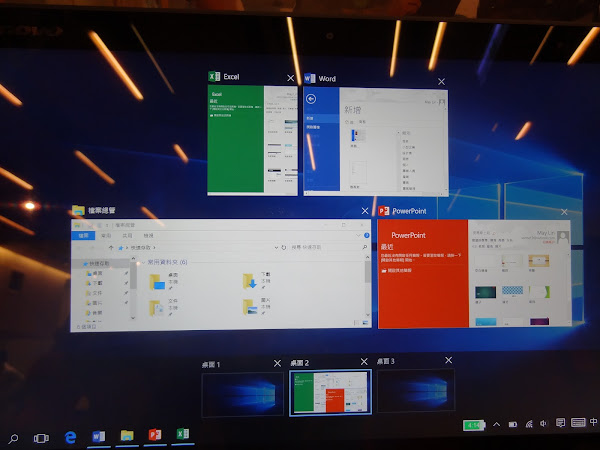The image size is (600, 450).
Task: Click the navigation pane scroll down arrow
Action: point(133,318)
